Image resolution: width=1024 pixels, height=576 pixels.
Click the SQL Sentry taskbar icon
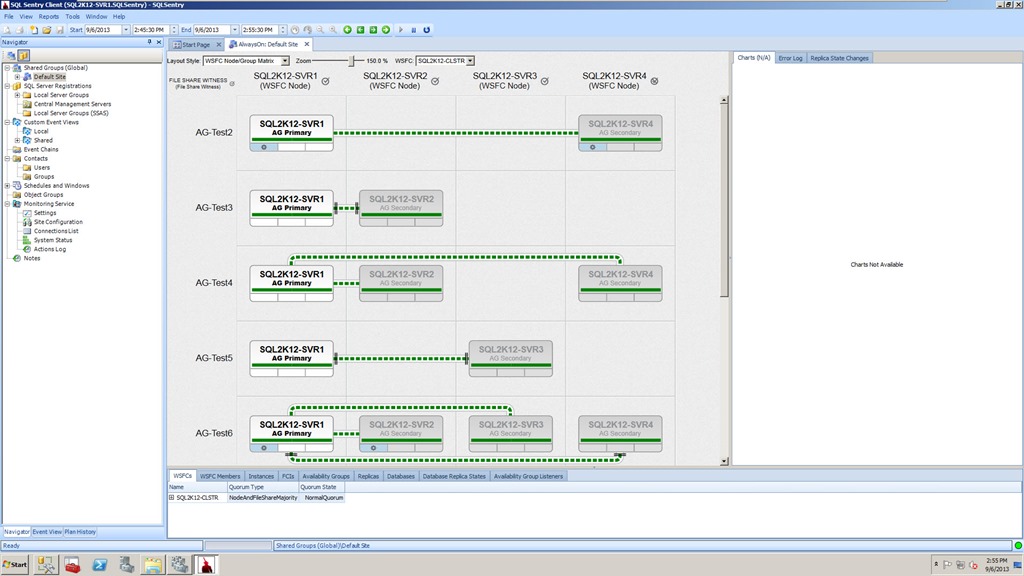pos(206,565)
